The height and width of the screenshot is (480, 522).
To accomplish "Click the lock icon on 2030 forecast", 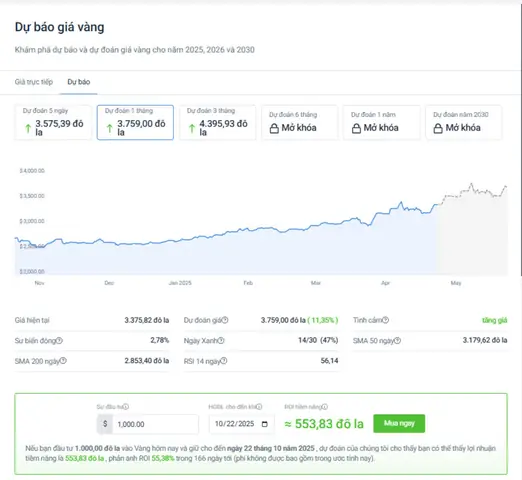I will [x=438, y=128].
